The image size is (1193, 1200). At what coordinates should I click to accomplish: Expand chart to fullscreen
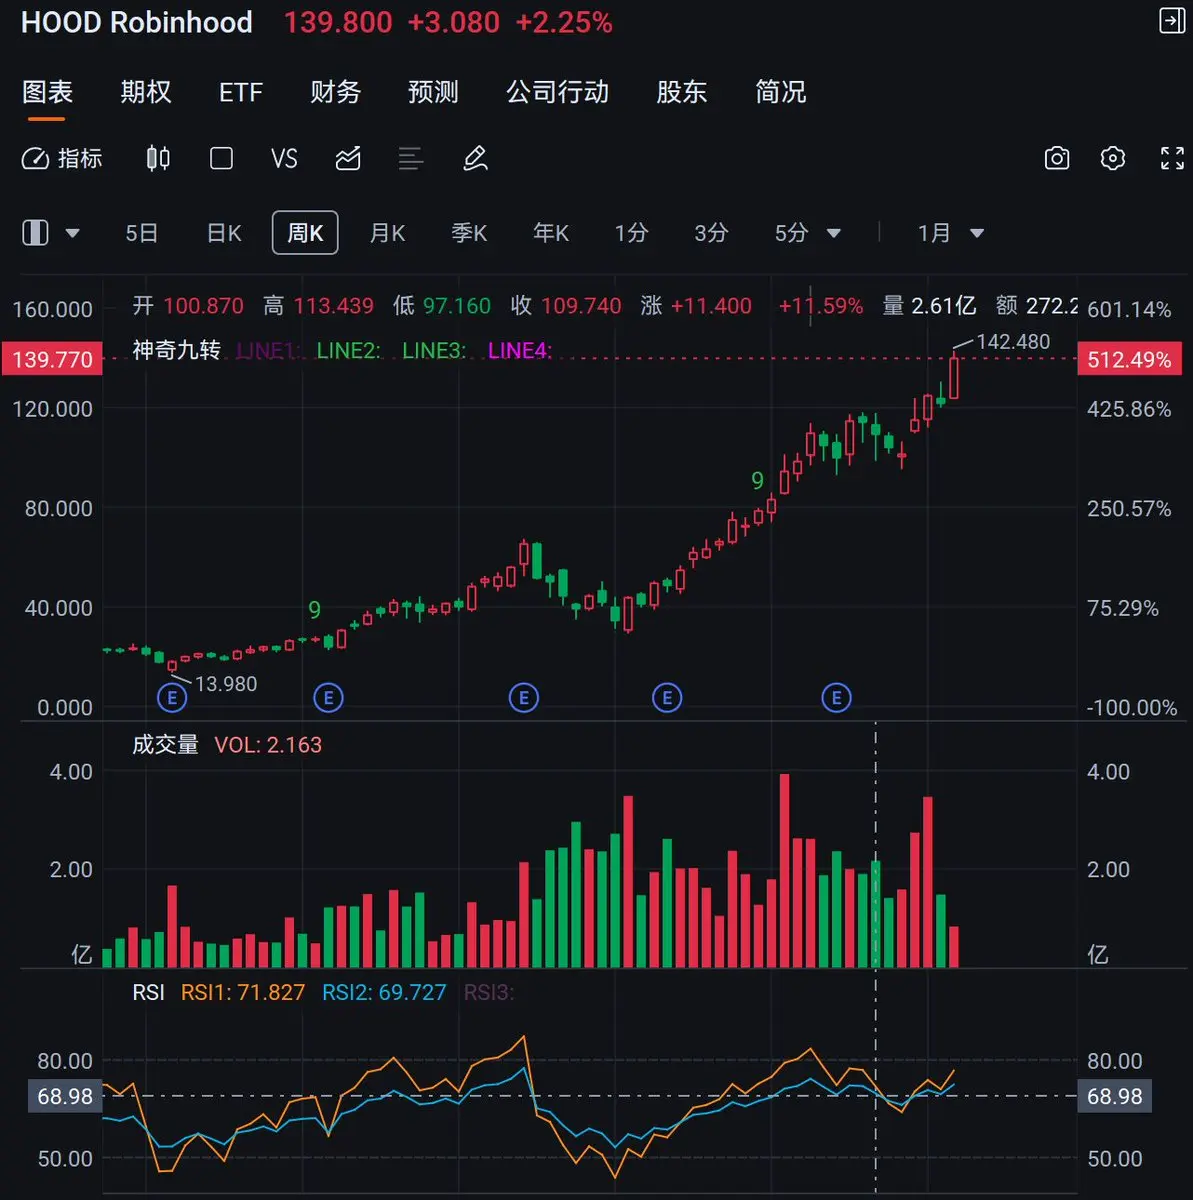click(x=1172, y=158)
